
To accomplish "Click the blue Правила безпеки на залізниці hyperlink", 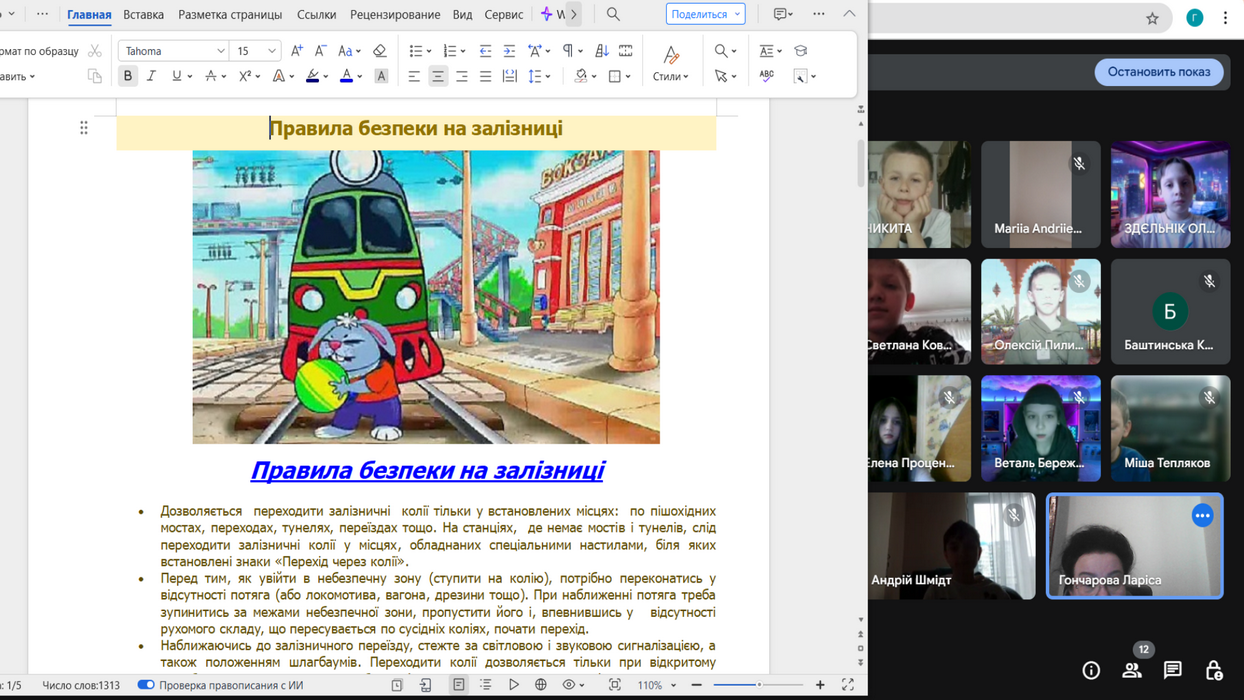I will tap(427, 470).
